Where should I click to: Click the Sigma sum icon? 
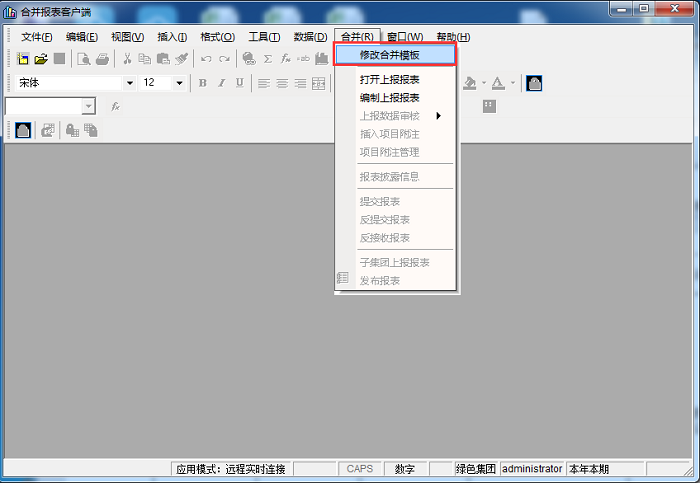click(x=267, y=59)
